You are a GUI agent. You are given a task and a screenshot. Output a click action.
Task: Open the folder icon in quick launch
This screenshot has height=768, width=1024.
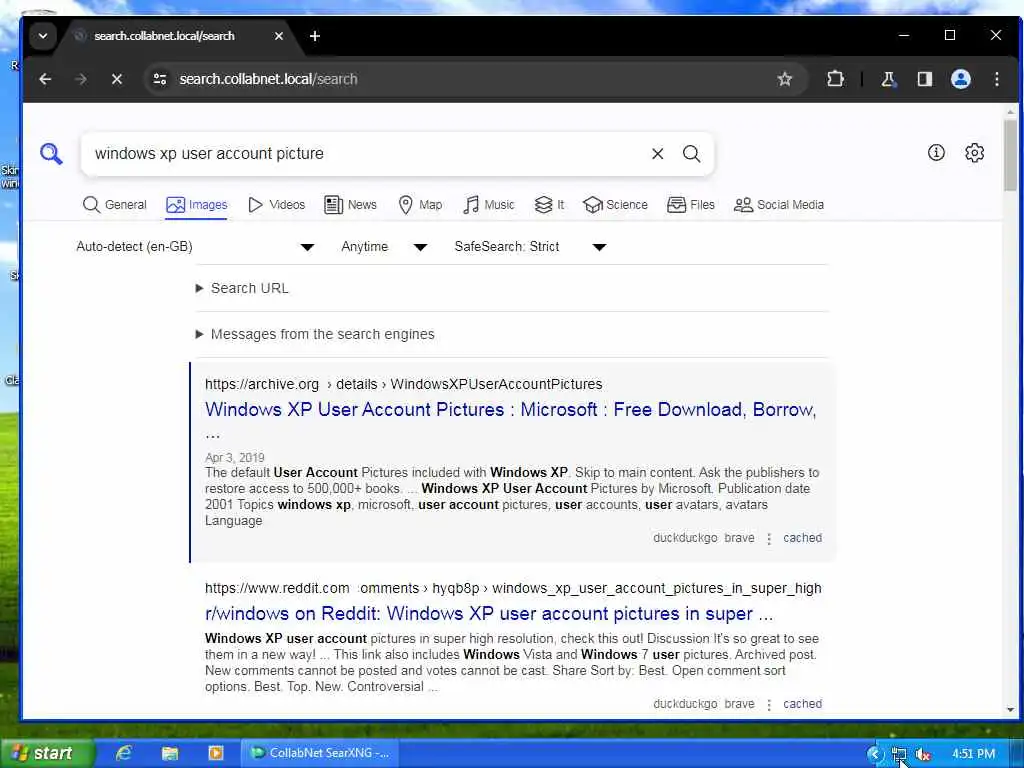click(170, 753)
